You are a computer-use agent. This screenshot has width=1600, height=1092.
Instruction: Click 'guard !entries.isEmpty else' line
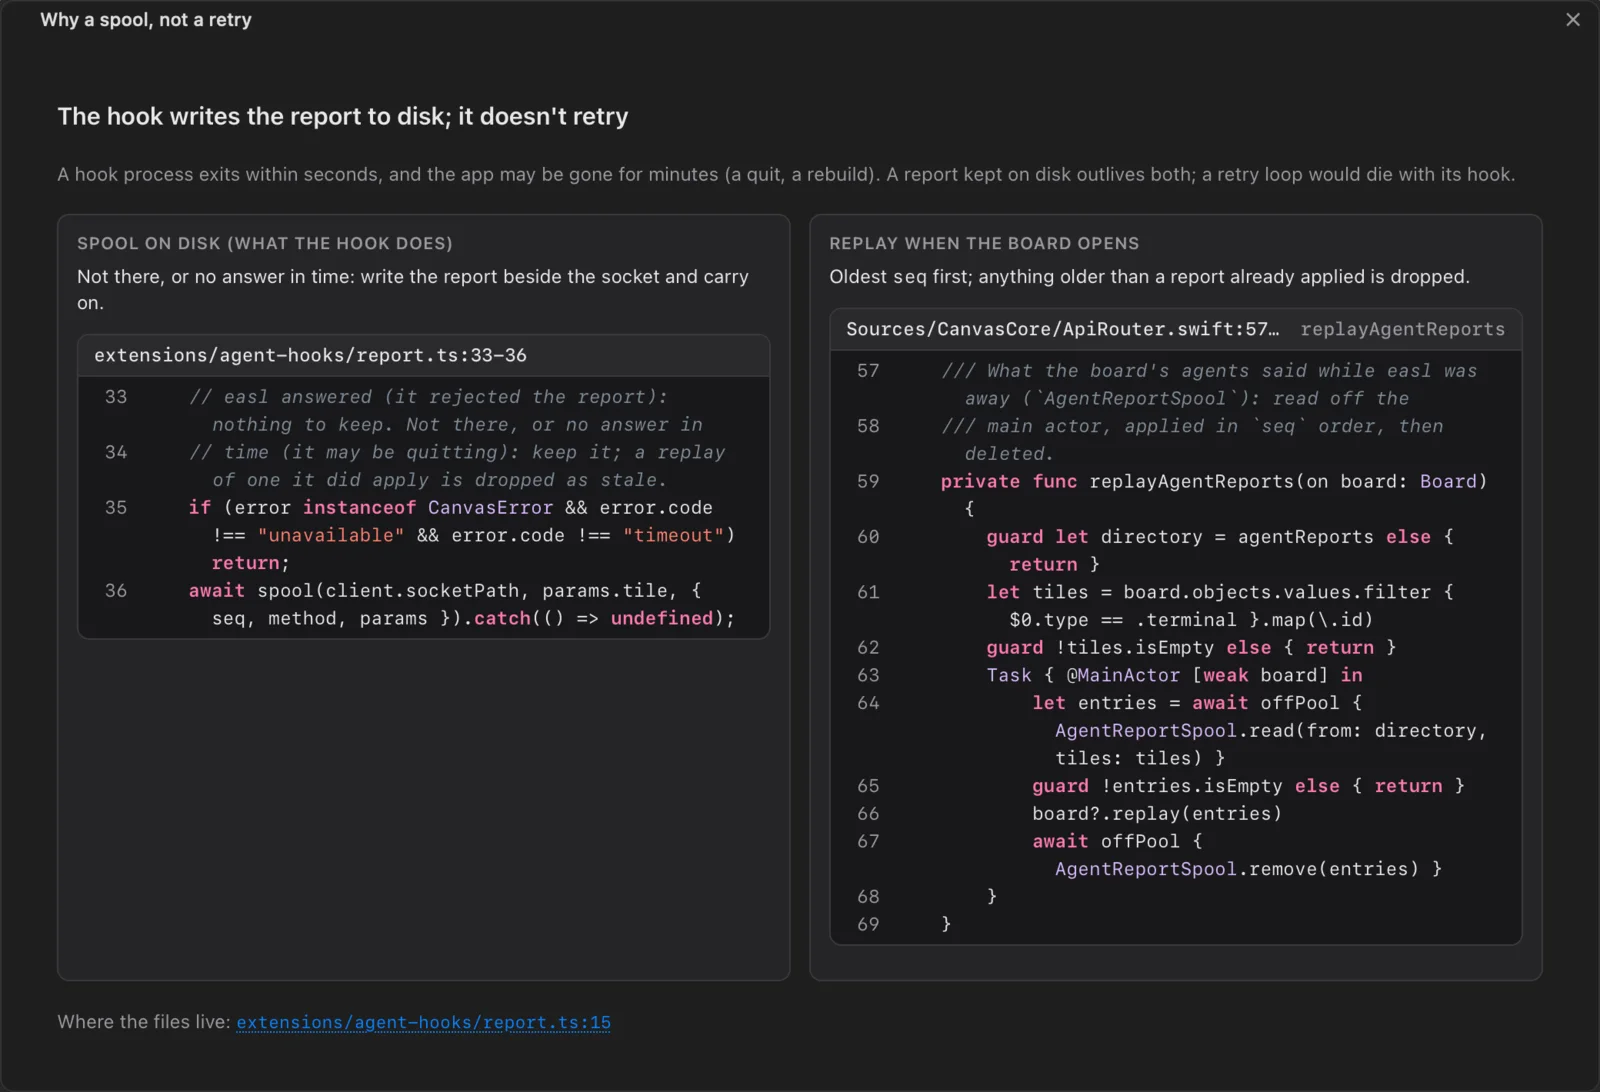1248,786
